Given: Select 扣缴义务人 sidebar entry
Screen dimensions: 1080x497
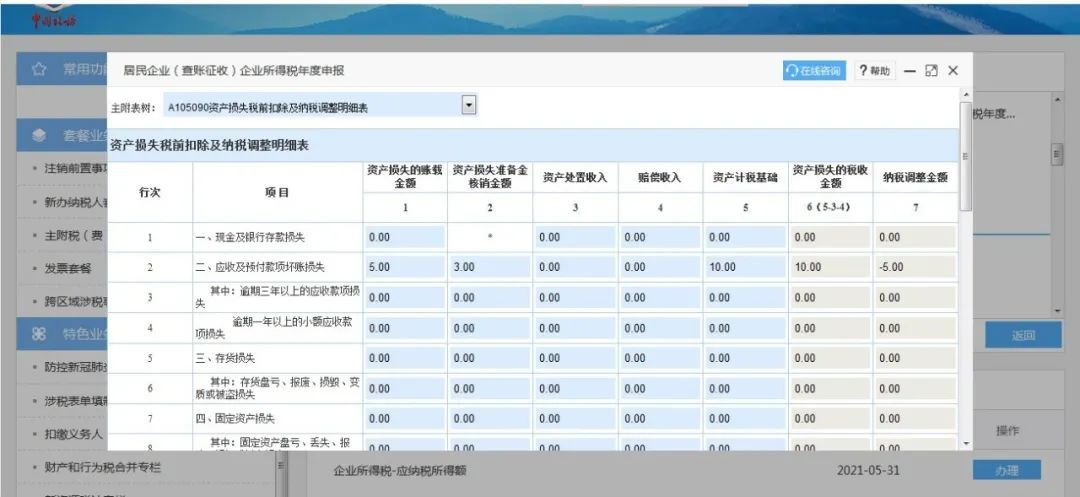Looking at the screenshot, I should (74, 434).
